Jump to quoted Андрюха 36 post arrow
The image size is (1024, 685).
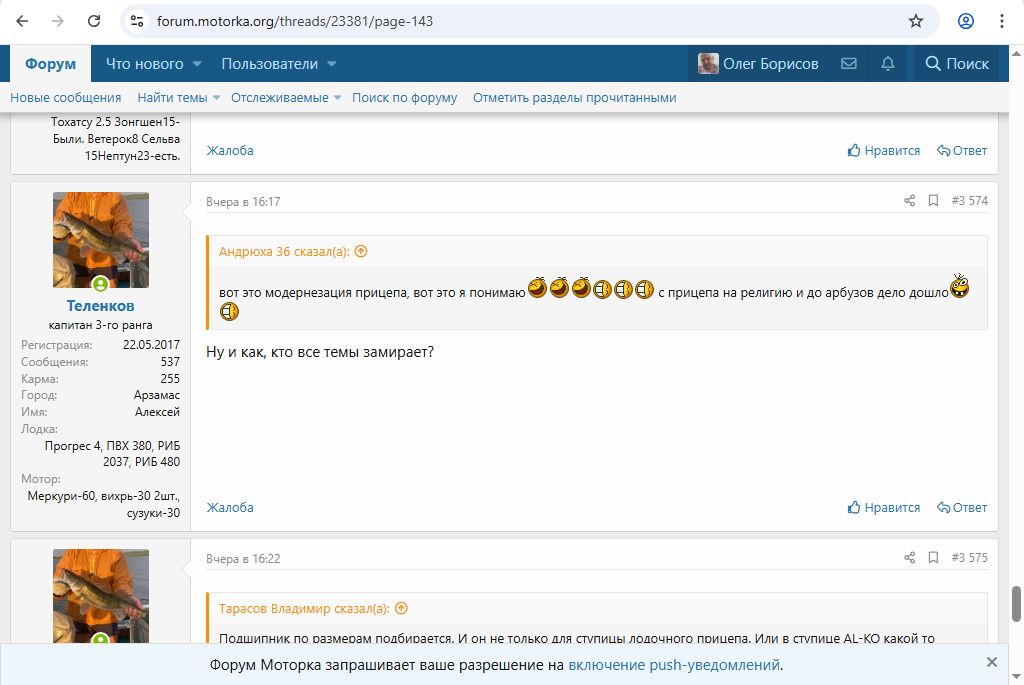click(x=361, y=252)
